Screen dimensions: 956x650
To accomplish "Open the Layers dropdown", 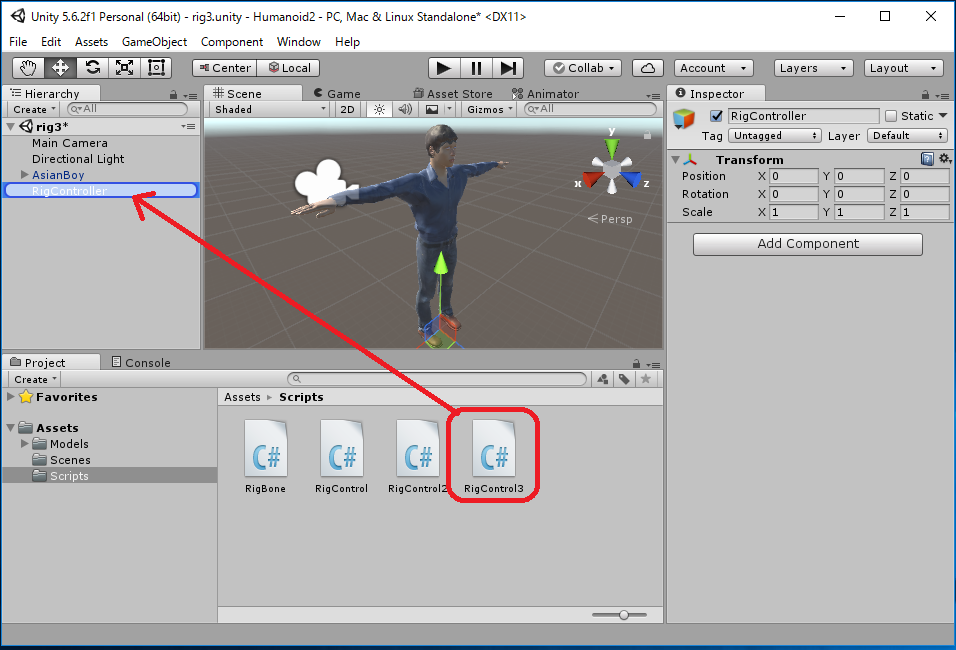I will [x=813, y=68].
